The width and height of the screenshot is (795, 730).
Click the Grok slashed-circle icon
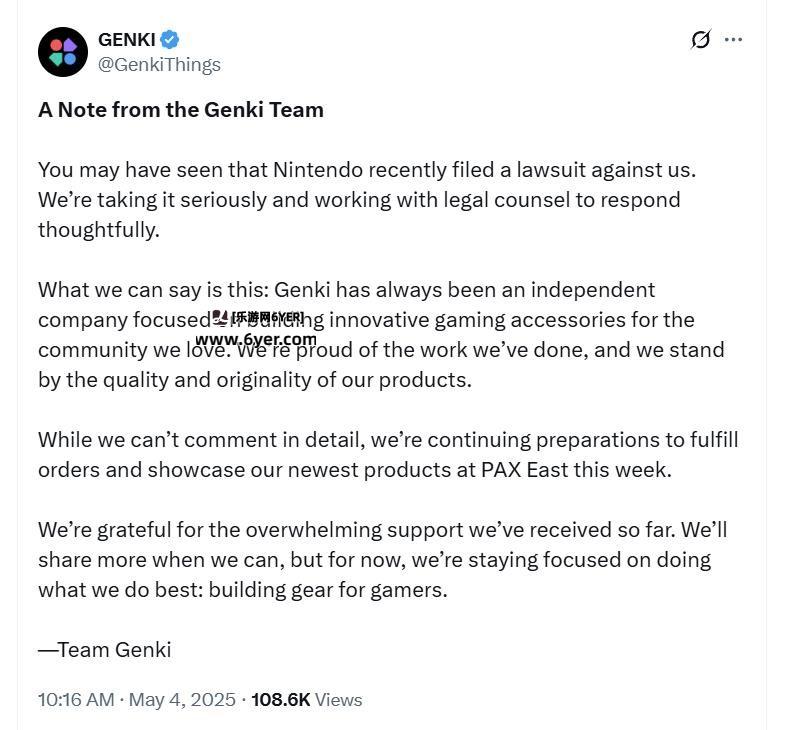coord(700,40)
